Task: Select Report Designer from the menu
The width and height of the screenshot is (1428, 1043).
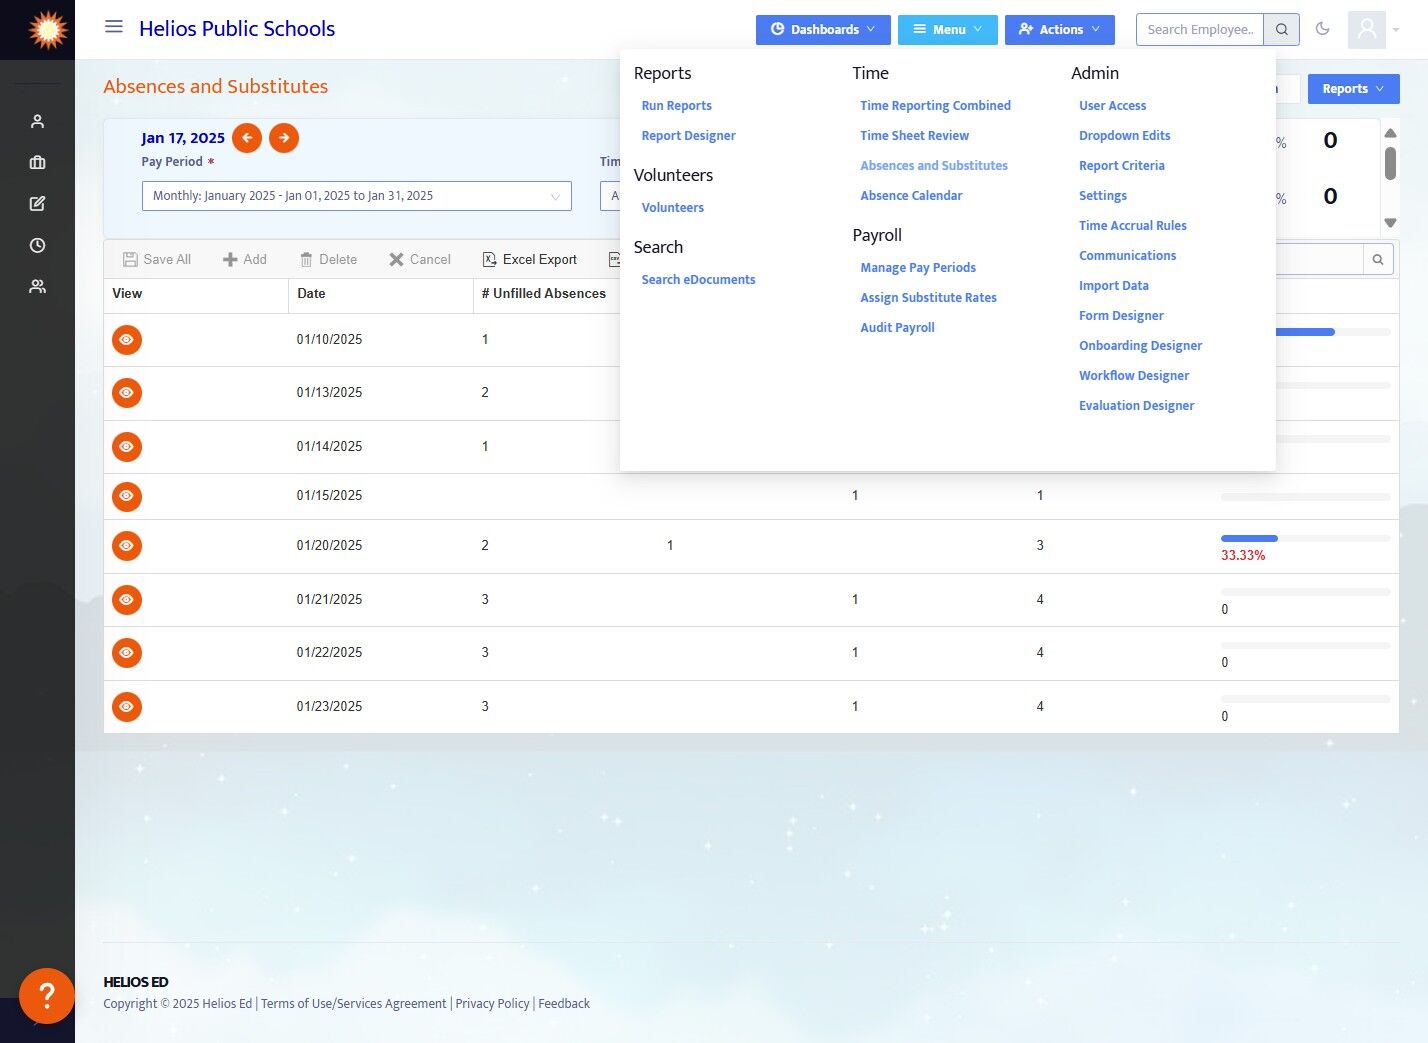Action: 689,136
